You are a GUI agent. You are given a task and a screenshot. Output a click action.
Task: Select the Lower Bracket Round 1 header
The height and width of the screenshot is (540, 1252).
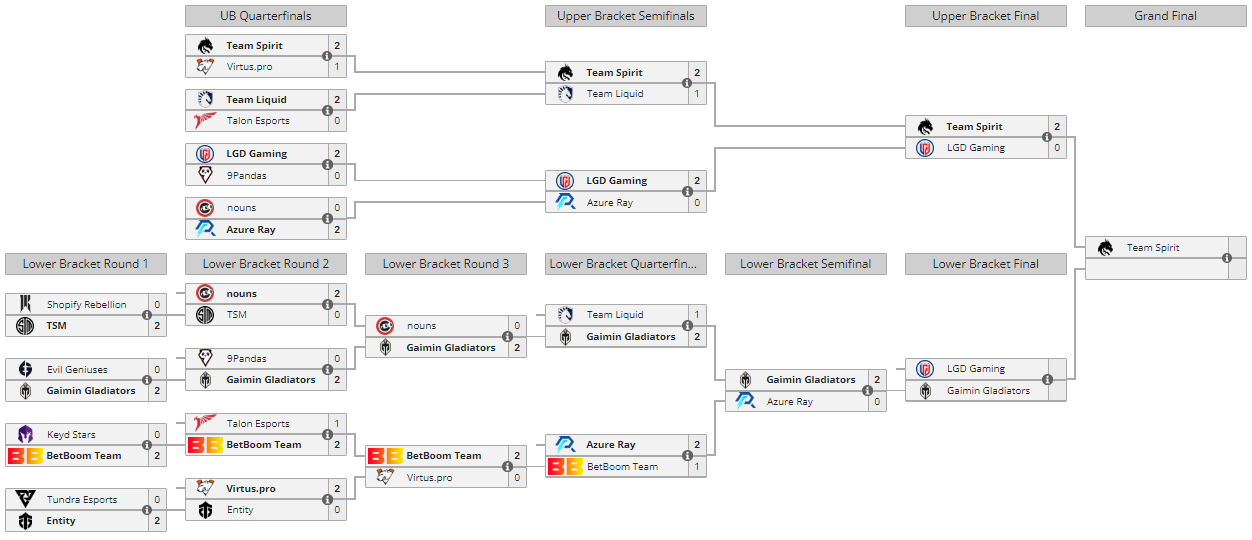(x=86, y=264)
